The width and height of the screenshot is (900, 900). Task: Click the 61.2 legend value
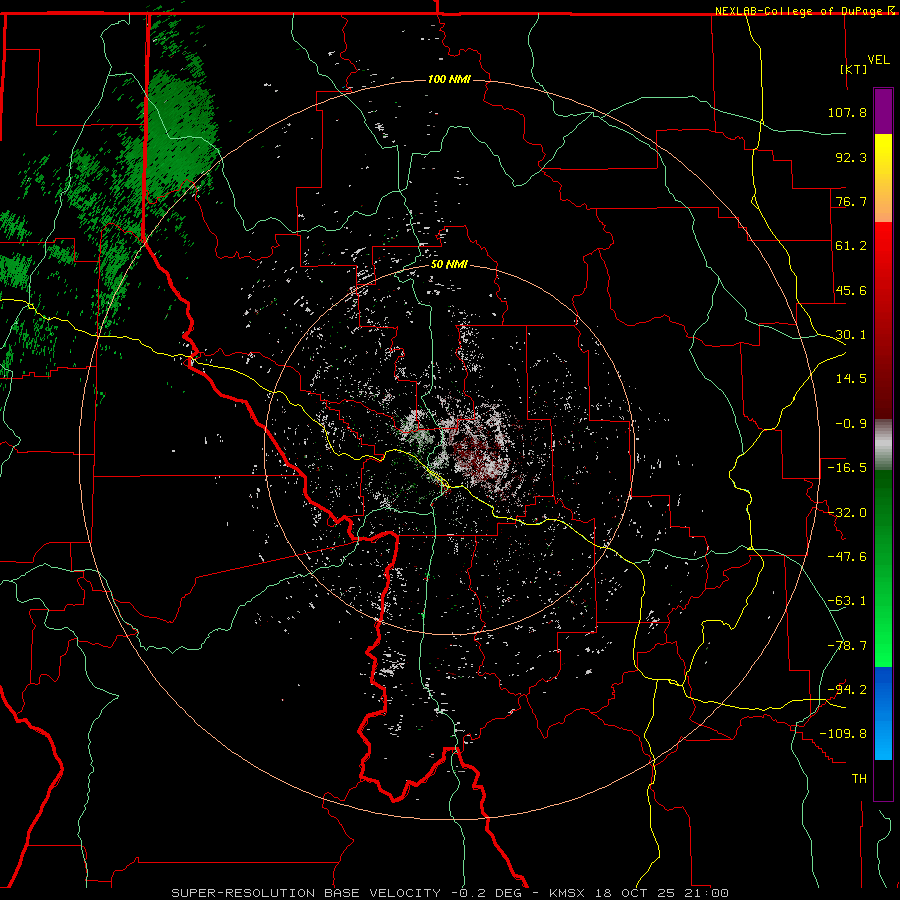[x=851, y=246]
